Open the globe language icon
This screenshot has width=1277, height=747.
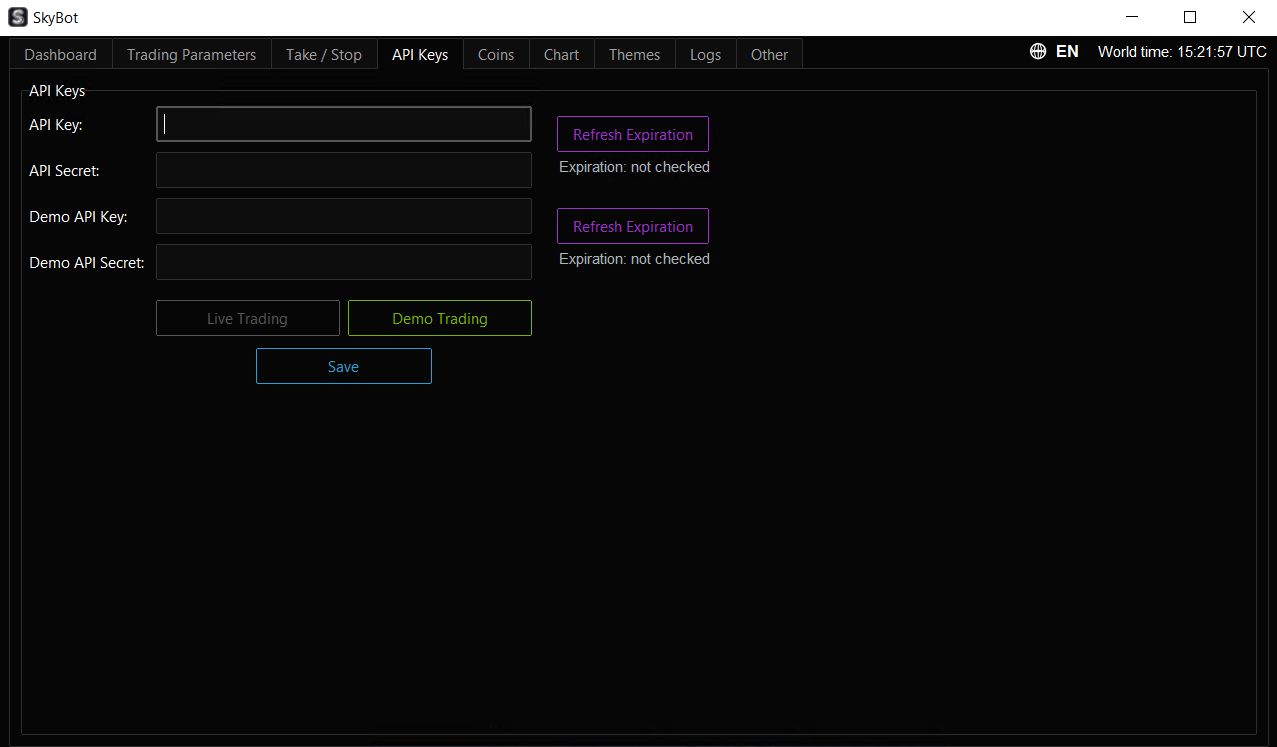coord(1038,51)
